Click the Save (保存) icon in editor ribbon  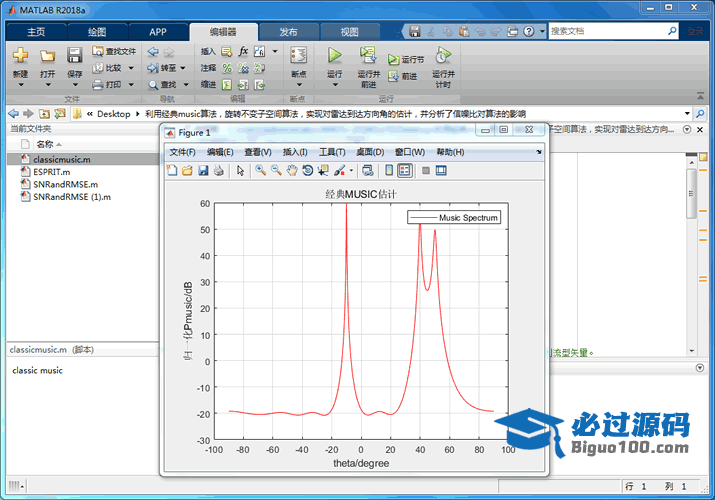pos(75,56)
